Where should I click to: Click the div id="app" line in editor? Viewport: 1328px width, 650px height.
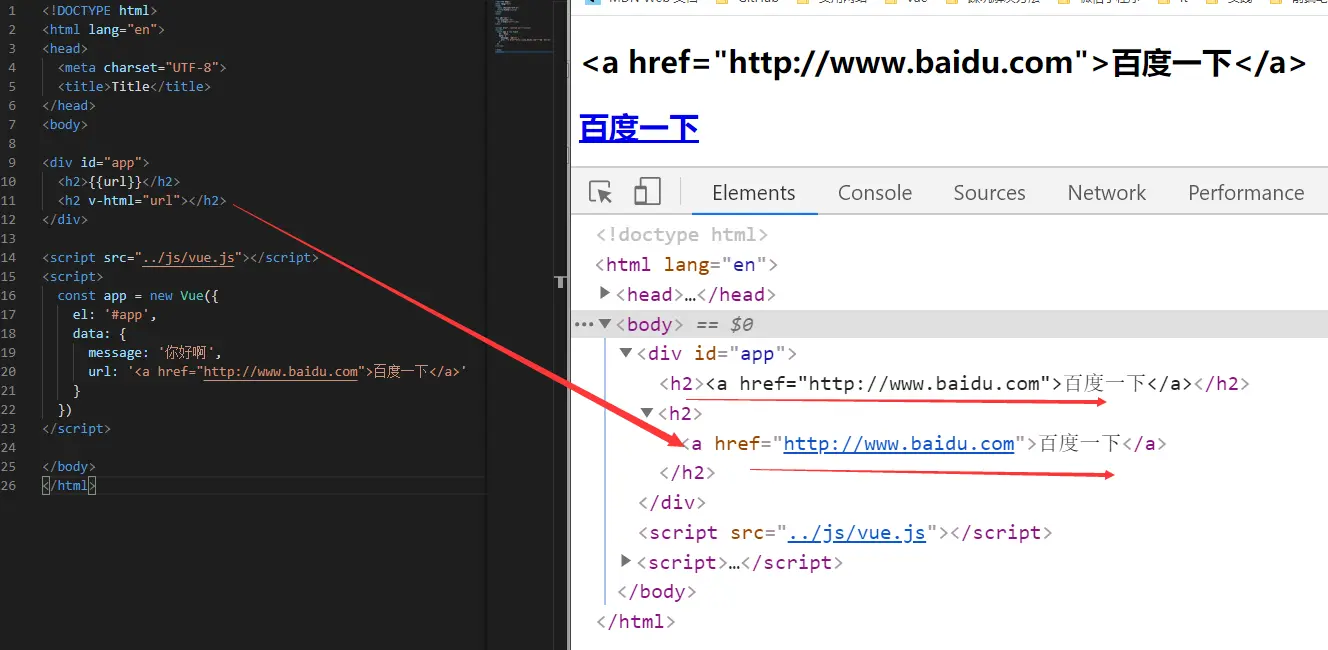point(96,162)
